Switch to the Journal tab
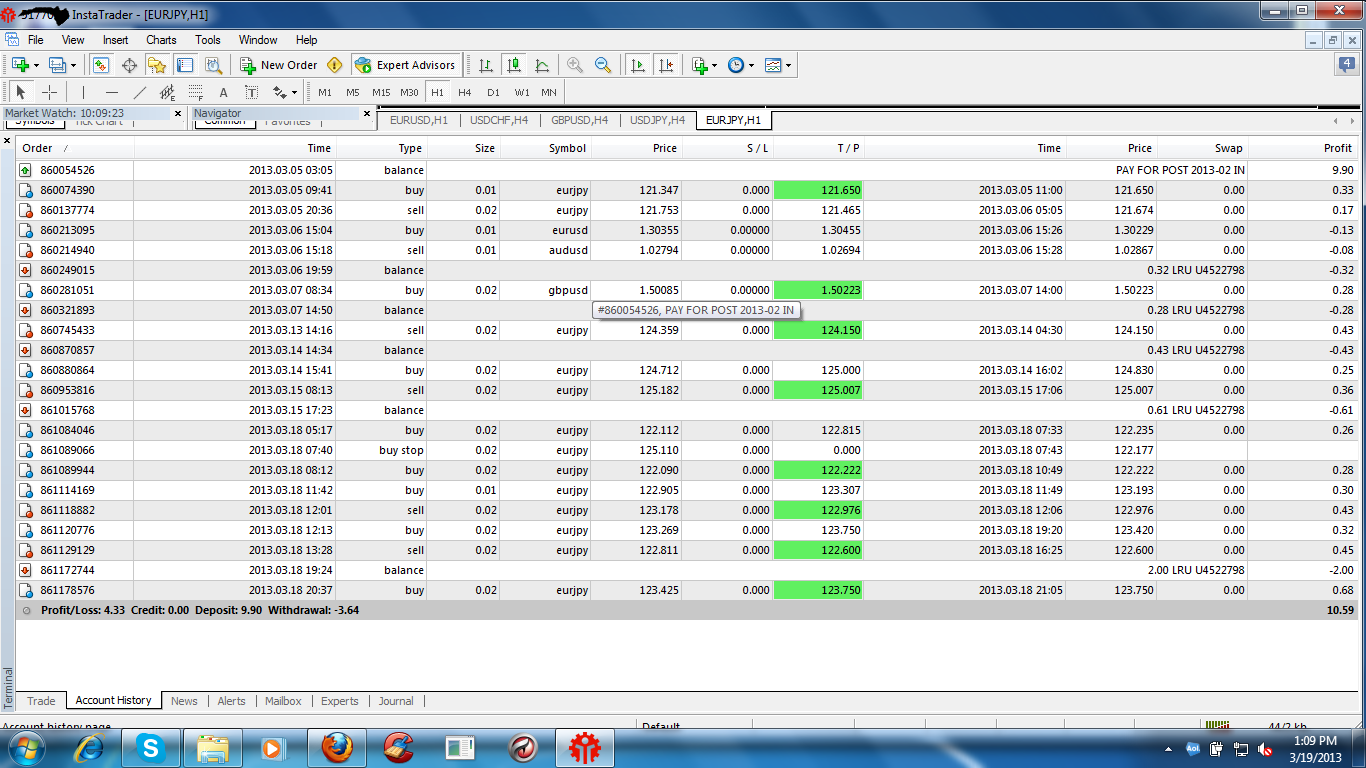The height and width of the screenshot is (768, 1366). pyautogui.click(x=396, y=701)
